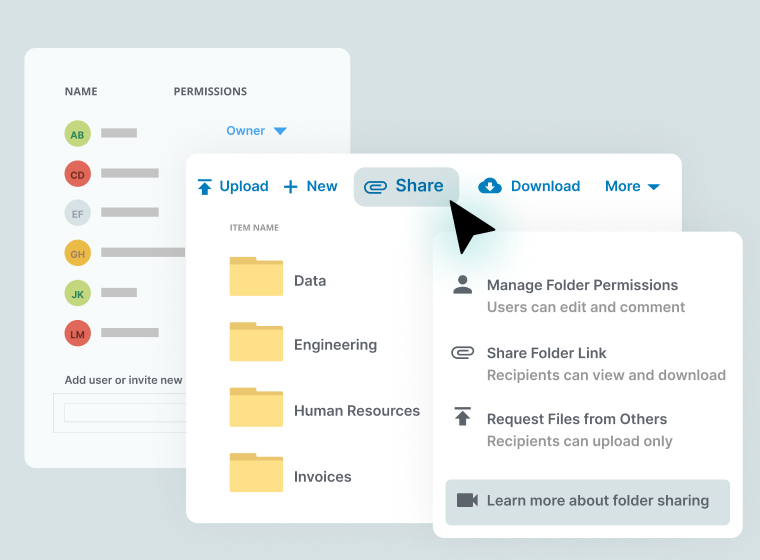Click the Upload arrow icon
Viewport: 760px width, 560px height.
click(205, 187)
